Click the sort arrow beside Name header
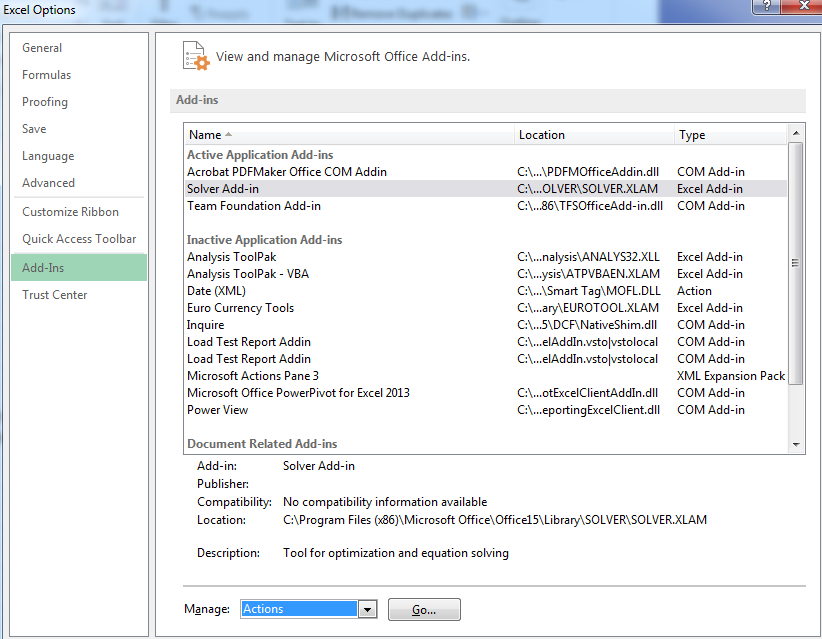The height and width of the screenshot is (639, 822). [x=228, y=135]
